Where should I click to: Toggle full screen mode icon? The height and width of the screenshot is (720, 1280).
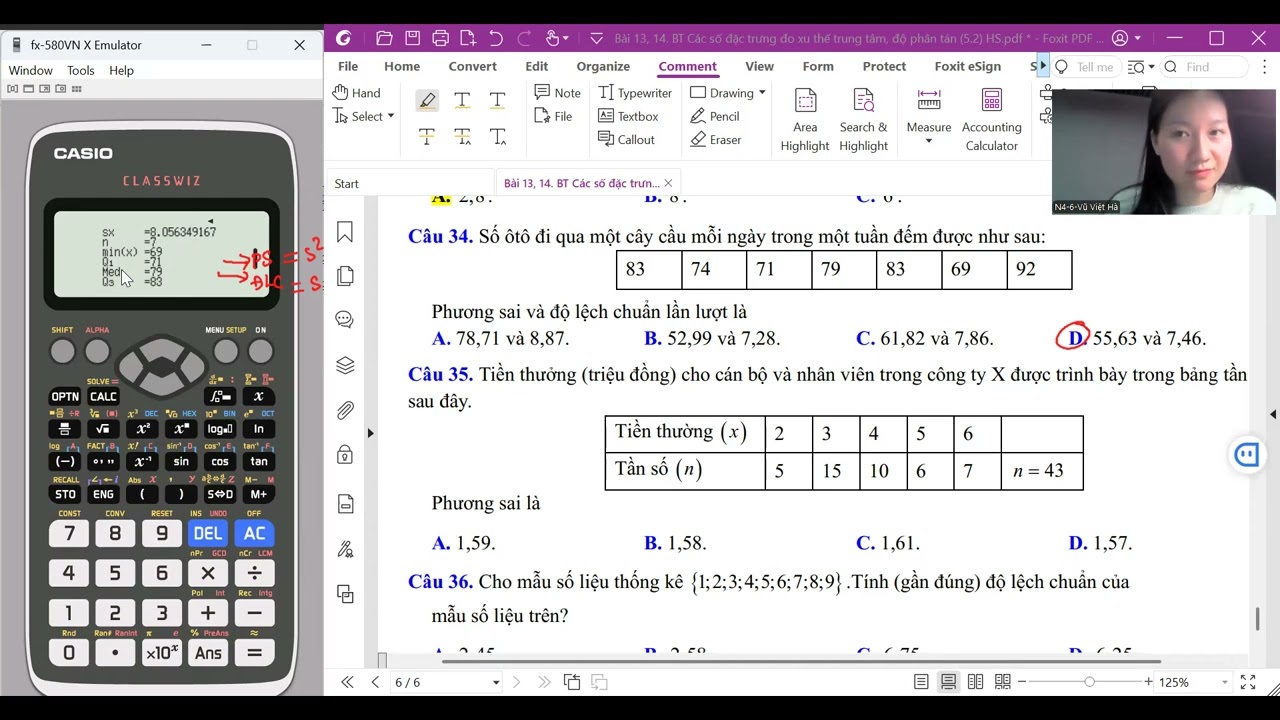click(x=1248, y=682)
